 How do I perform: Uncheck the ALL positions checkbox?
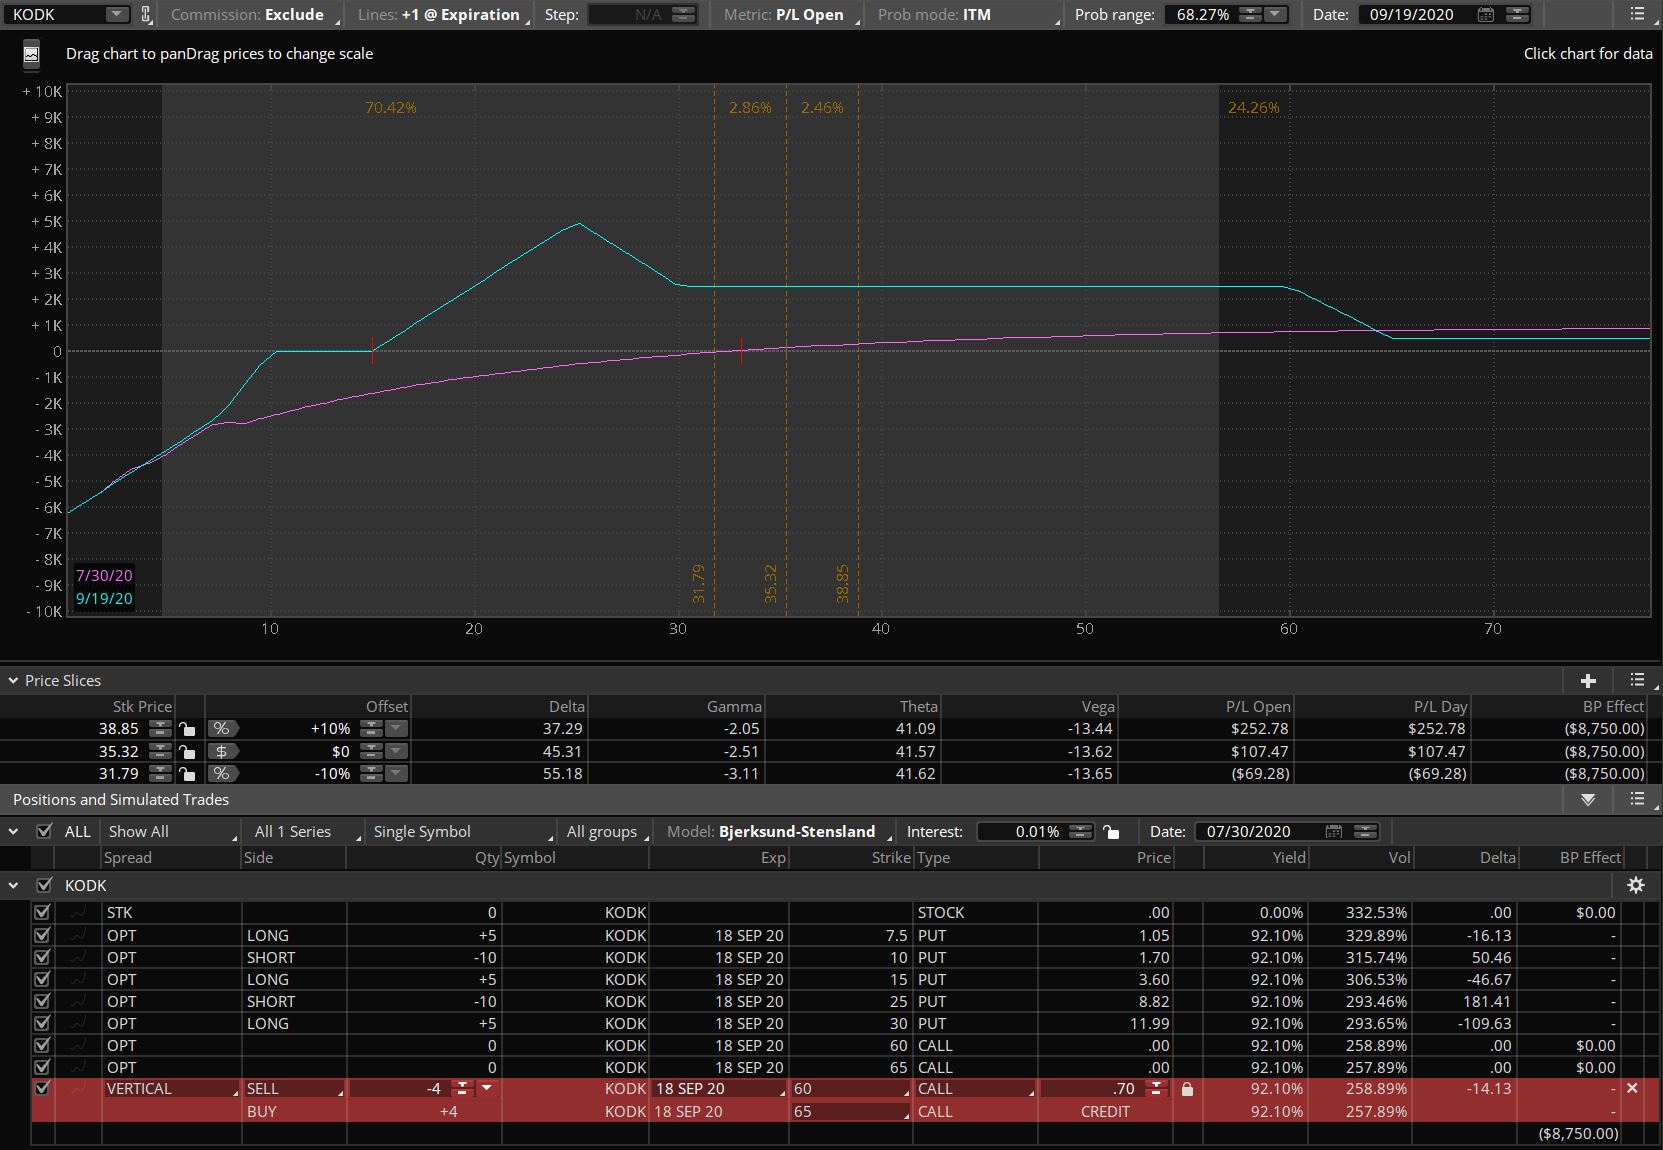44,831
